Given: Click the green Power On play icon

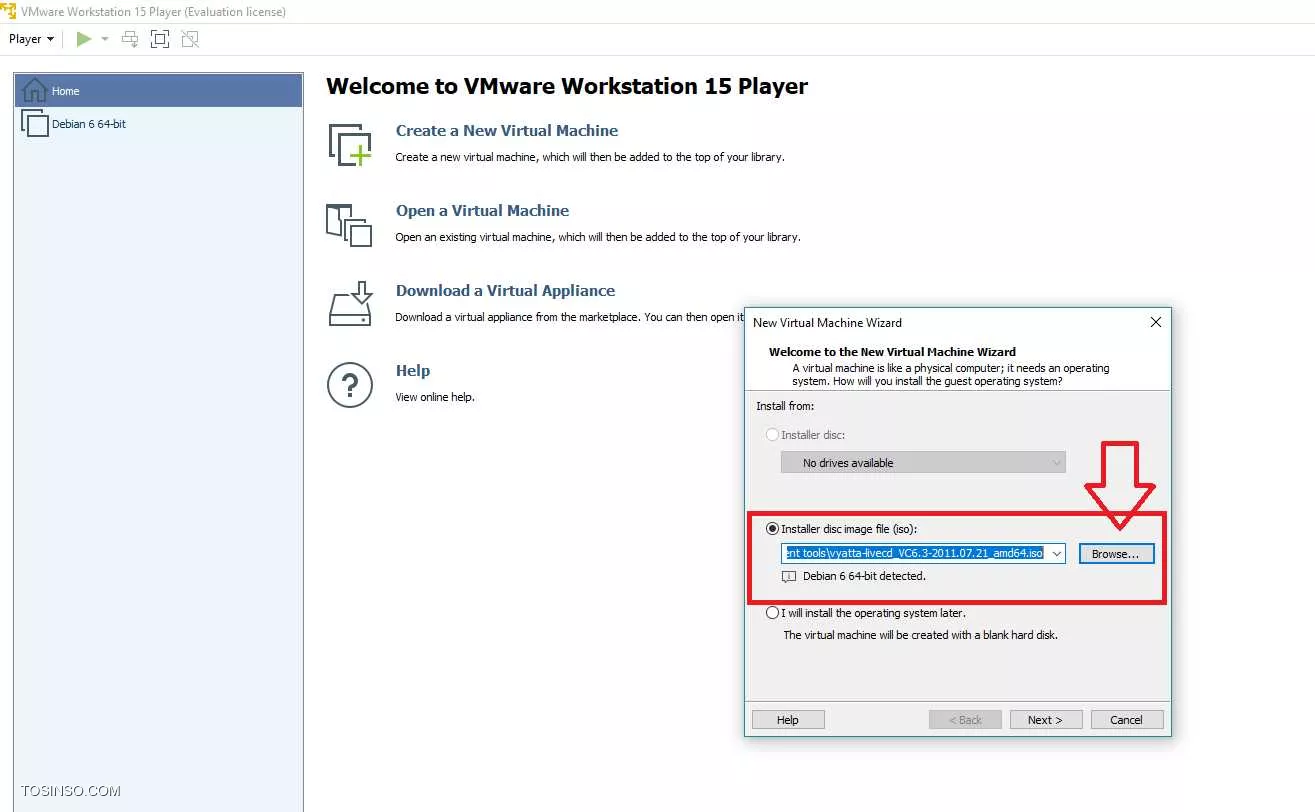Looking at the screenshot, I should click(x=84, y=39).
